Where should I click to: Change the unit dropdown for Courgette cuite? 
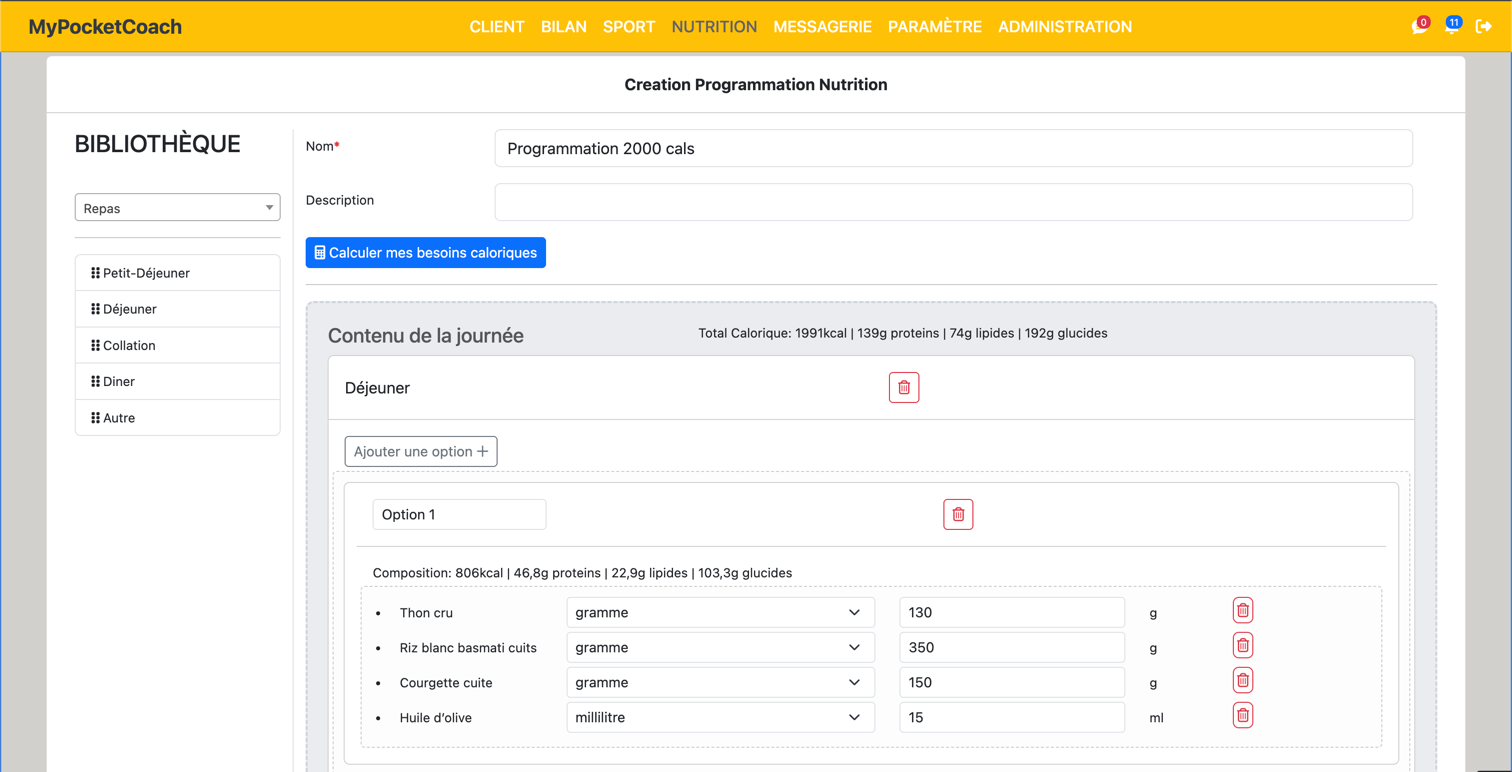pos(720,683)
